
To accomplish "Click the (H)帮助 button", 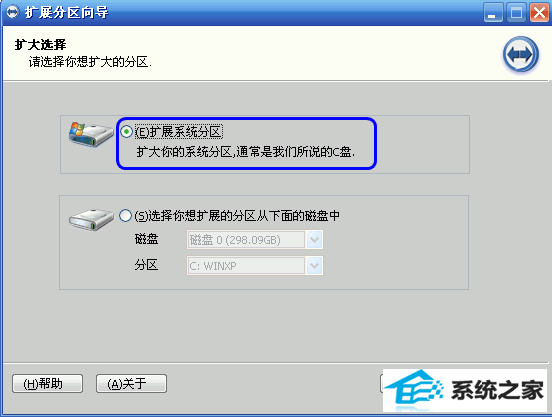I will (x=48, y=383).
